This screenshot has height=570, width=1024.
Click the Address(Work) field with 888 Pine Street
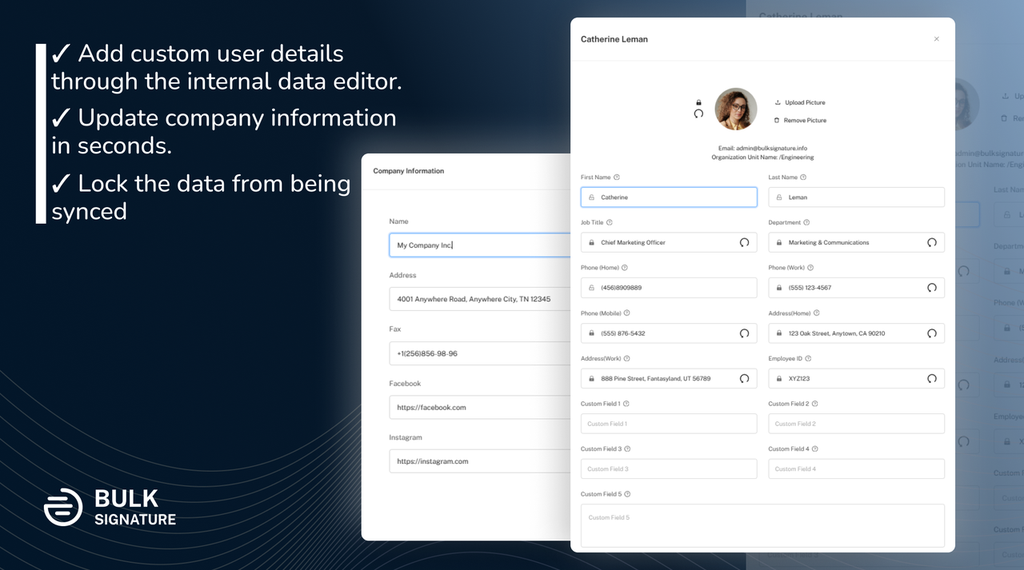click(669, 379)
